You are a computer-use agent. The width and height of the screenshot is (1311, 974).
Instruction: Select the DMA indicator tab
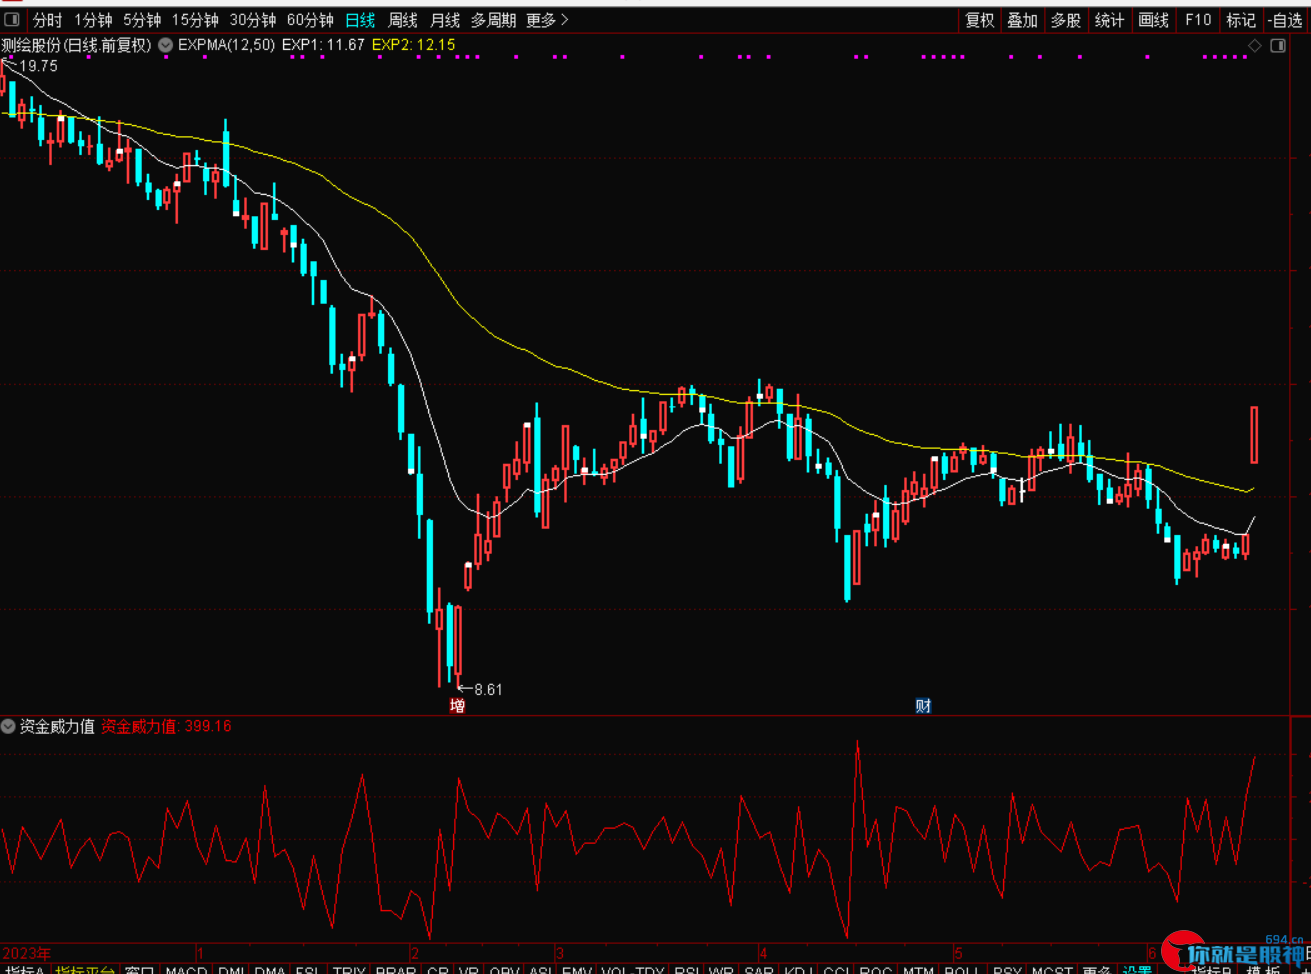point(270,970)
